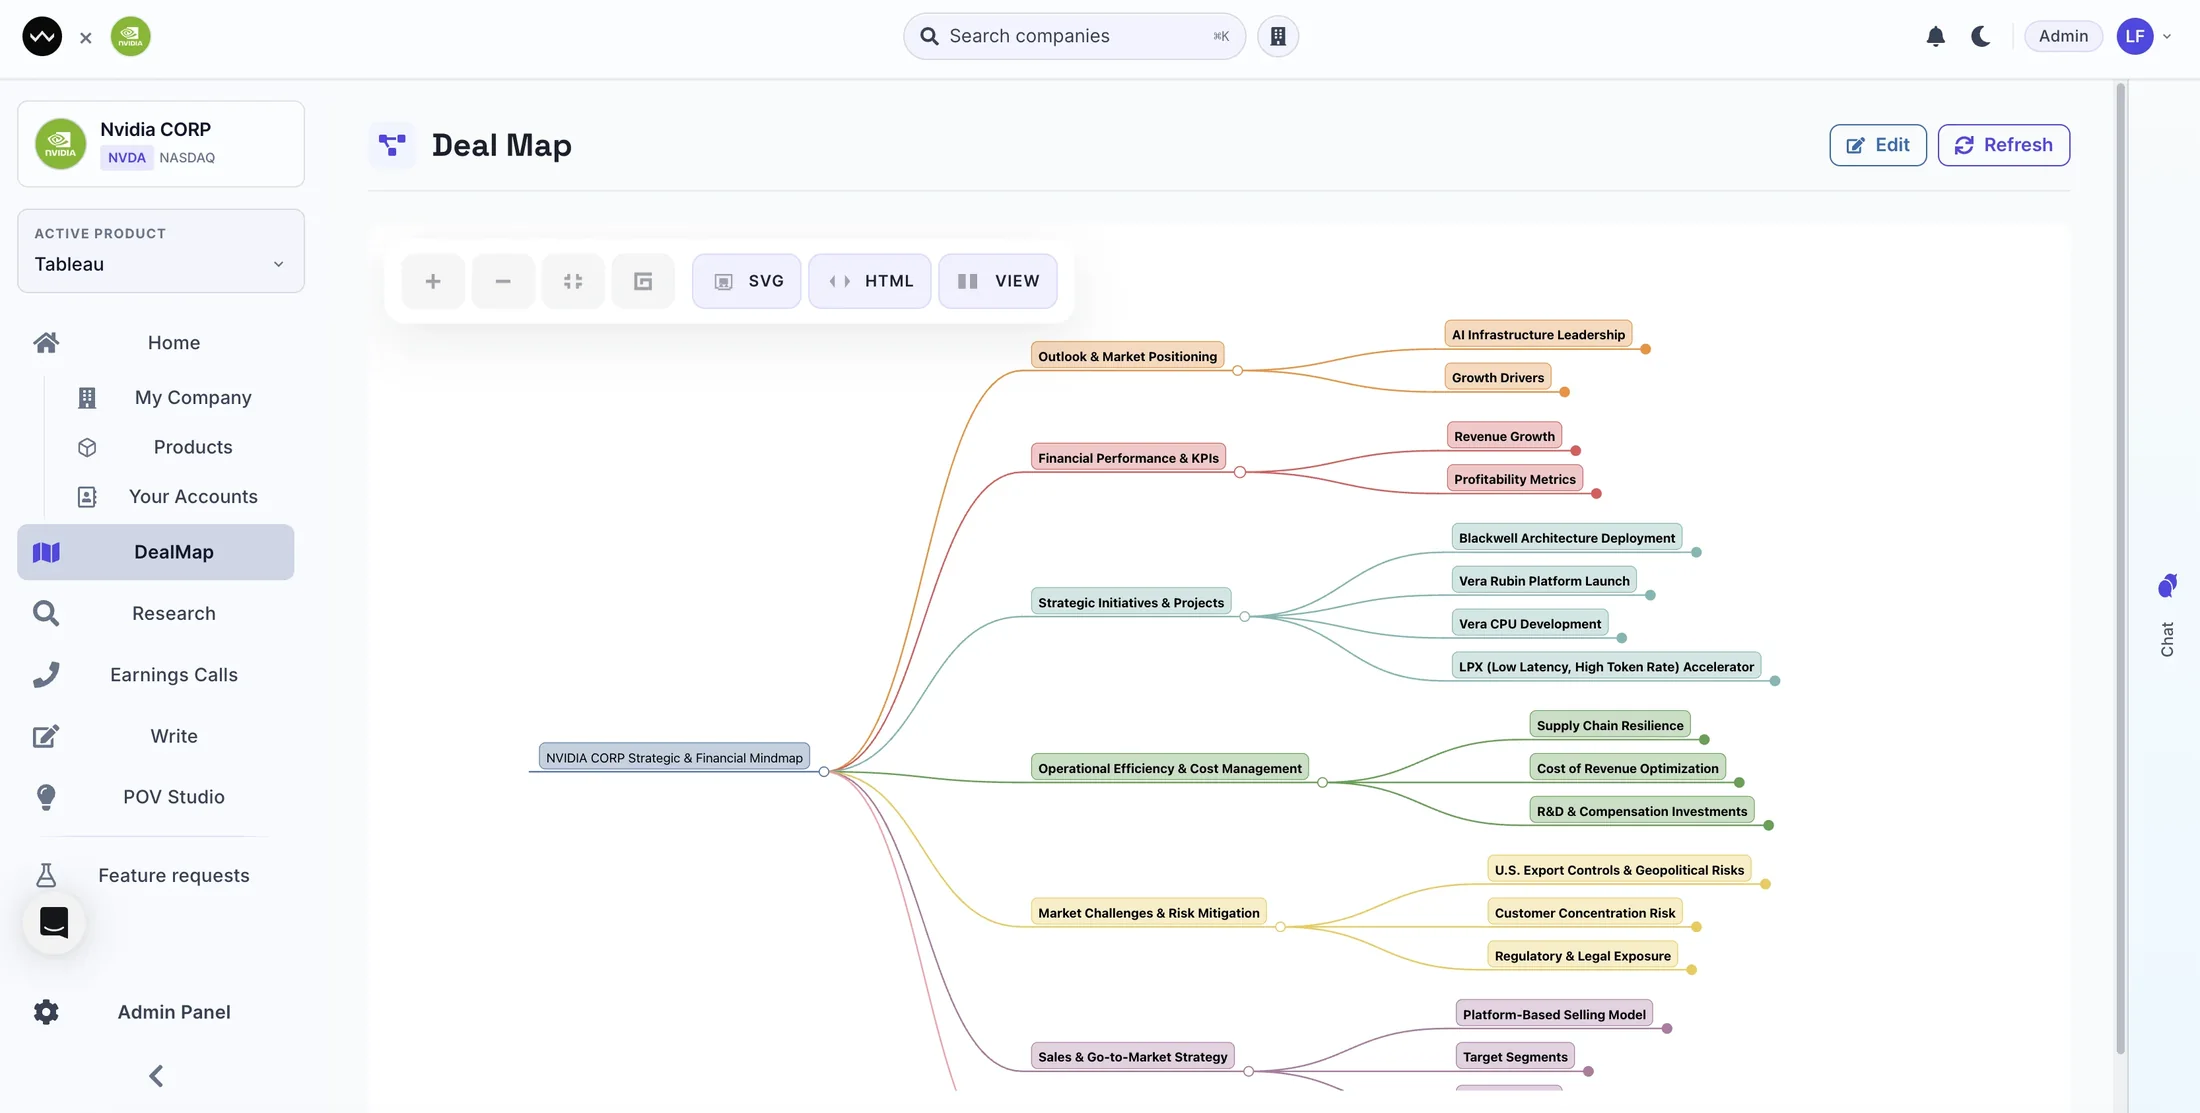Open Feature requests
The width and height of the screenshot is (2200, 1113).
[x=174, y=876]
